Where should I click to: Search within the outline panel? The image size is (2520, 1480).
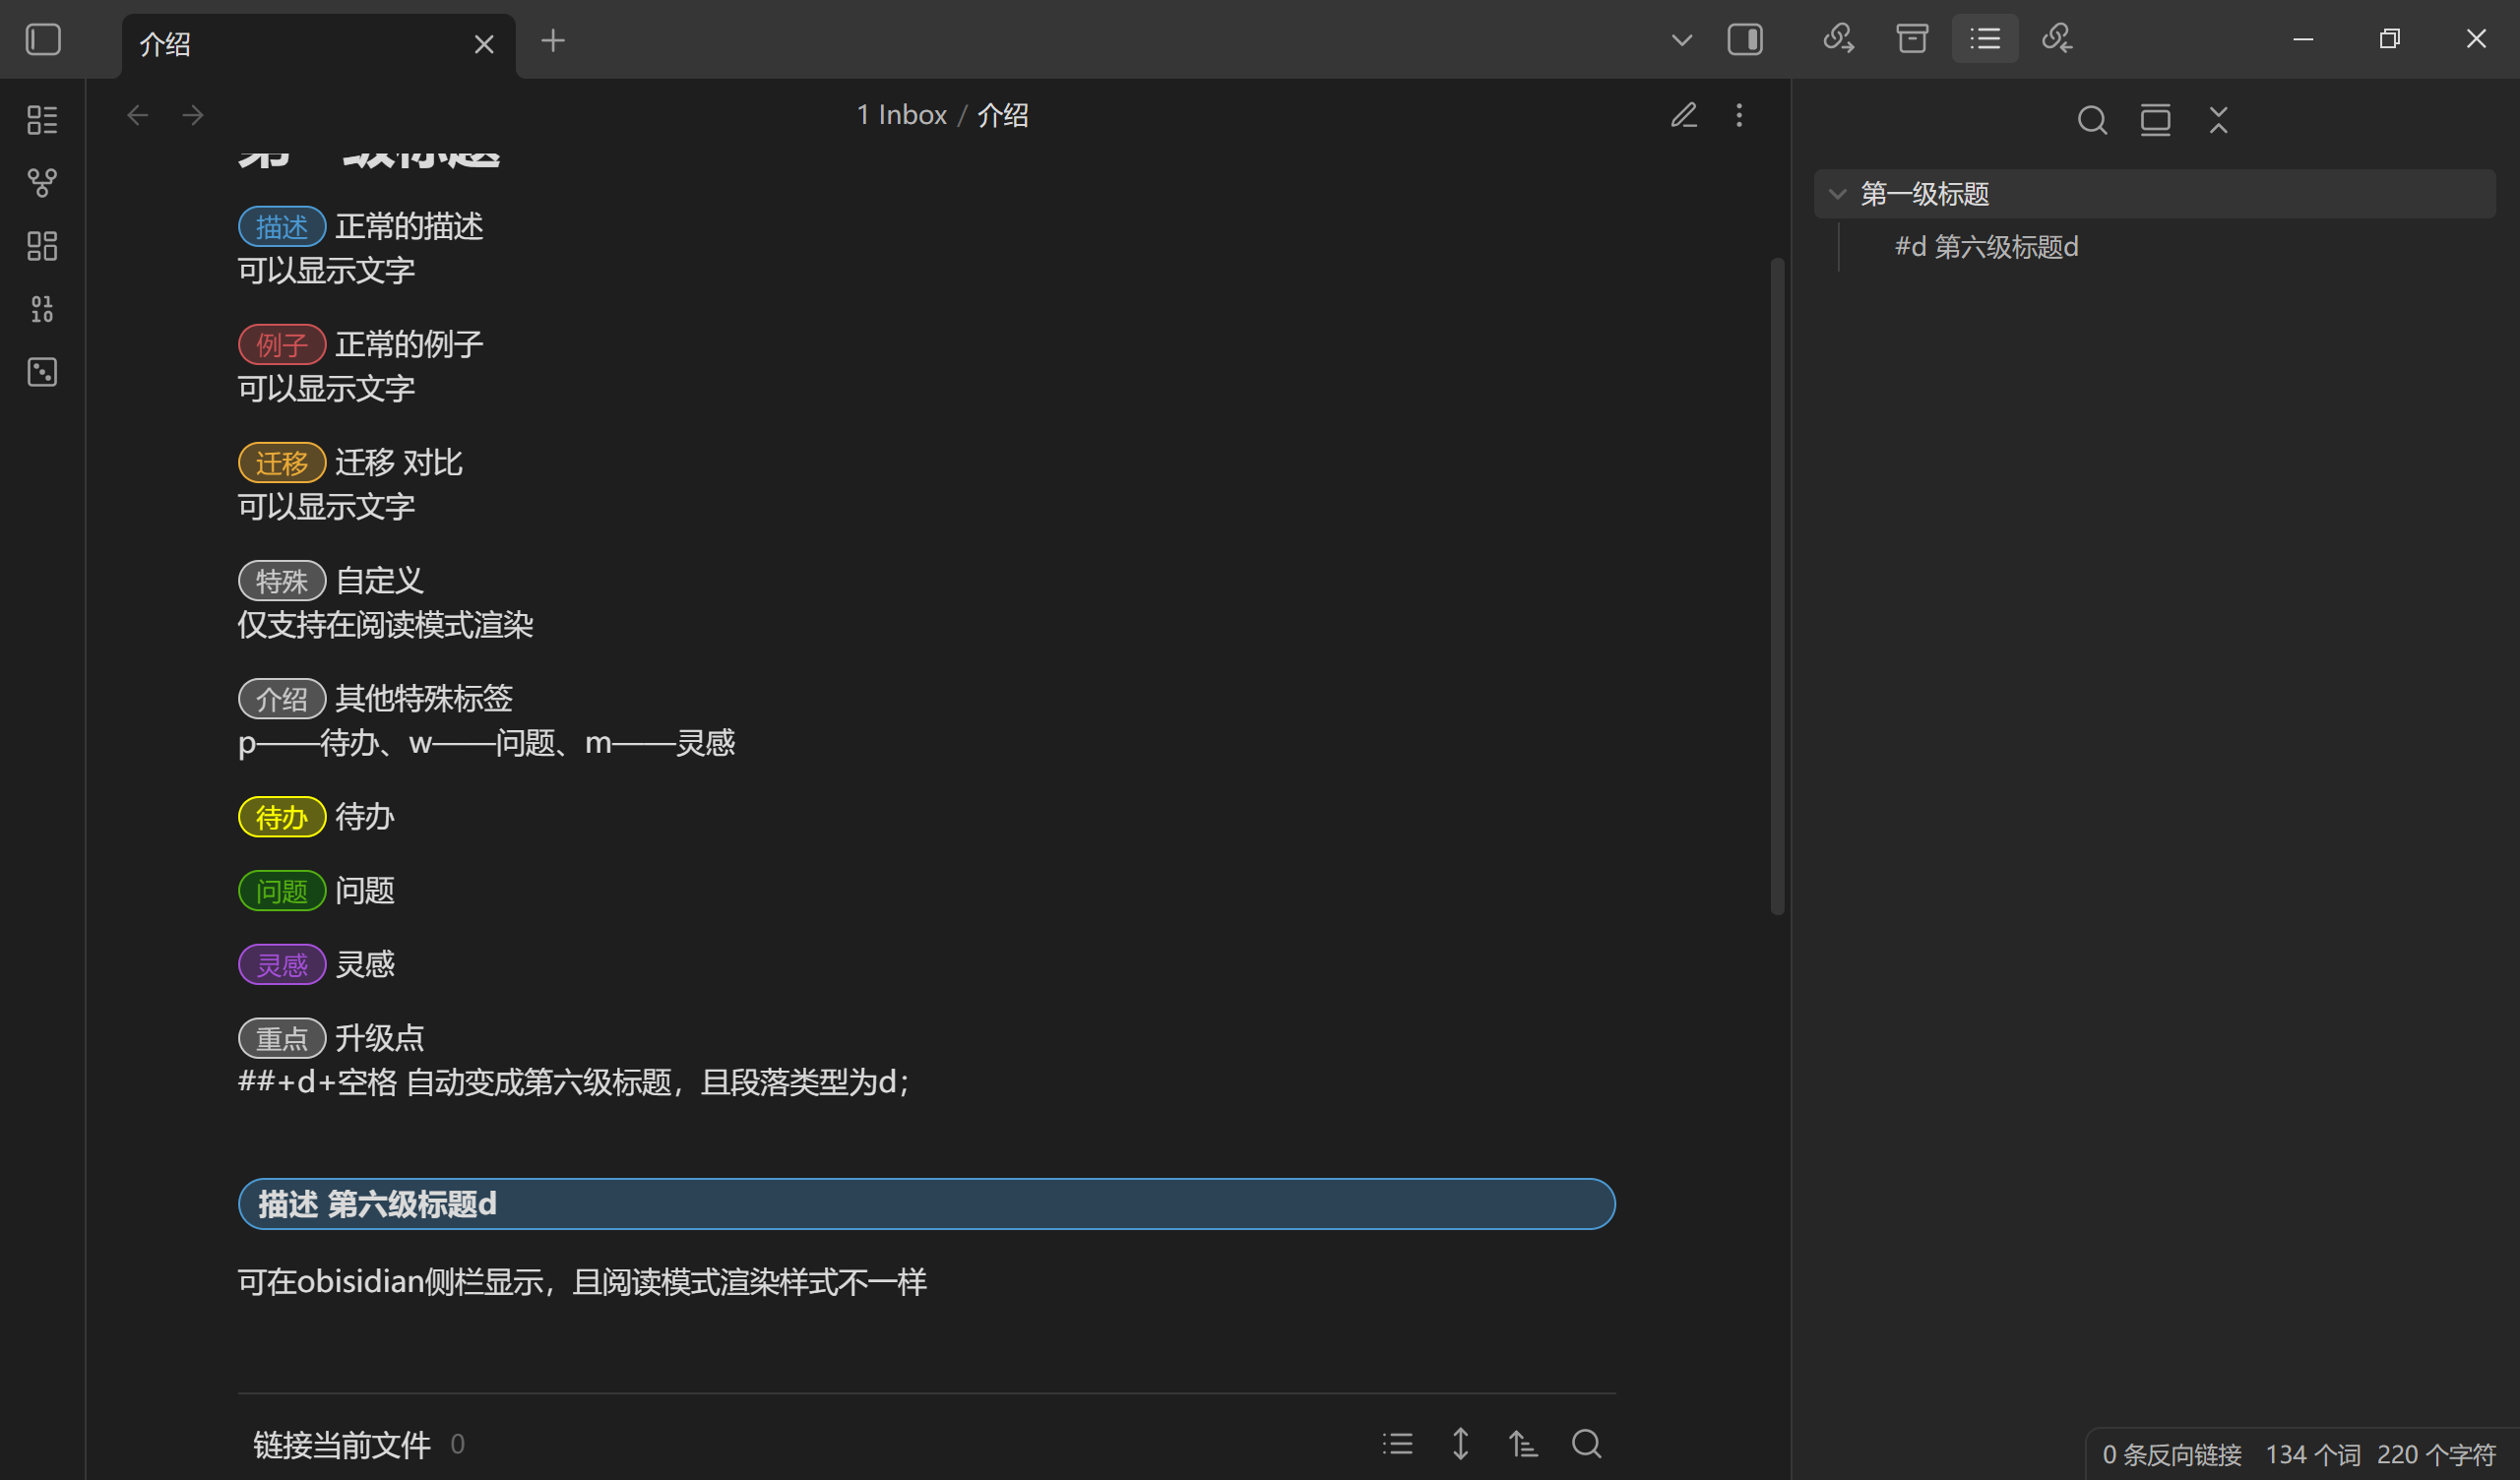2092,120
